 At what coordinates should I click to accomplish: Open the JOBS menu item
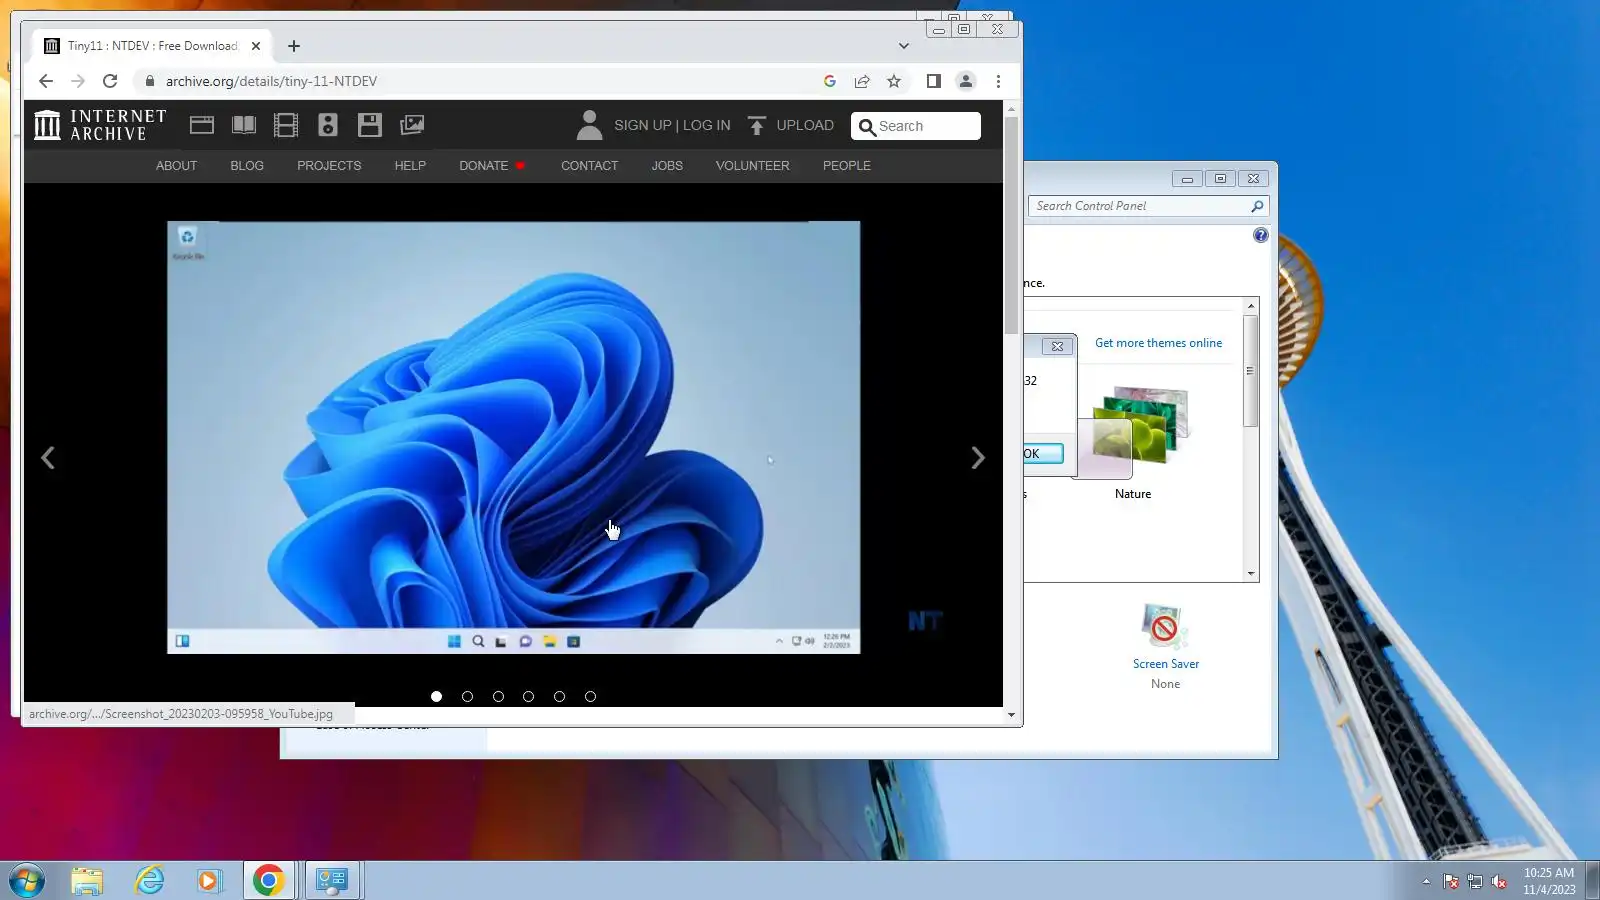[x=667, y=166]
